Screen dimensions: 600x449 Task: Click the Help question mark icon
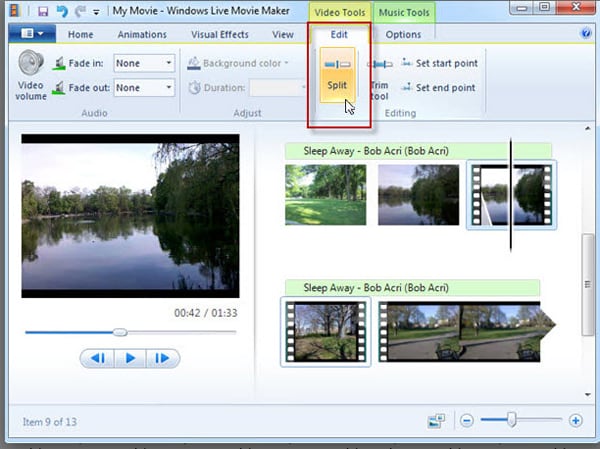[586, 33]
